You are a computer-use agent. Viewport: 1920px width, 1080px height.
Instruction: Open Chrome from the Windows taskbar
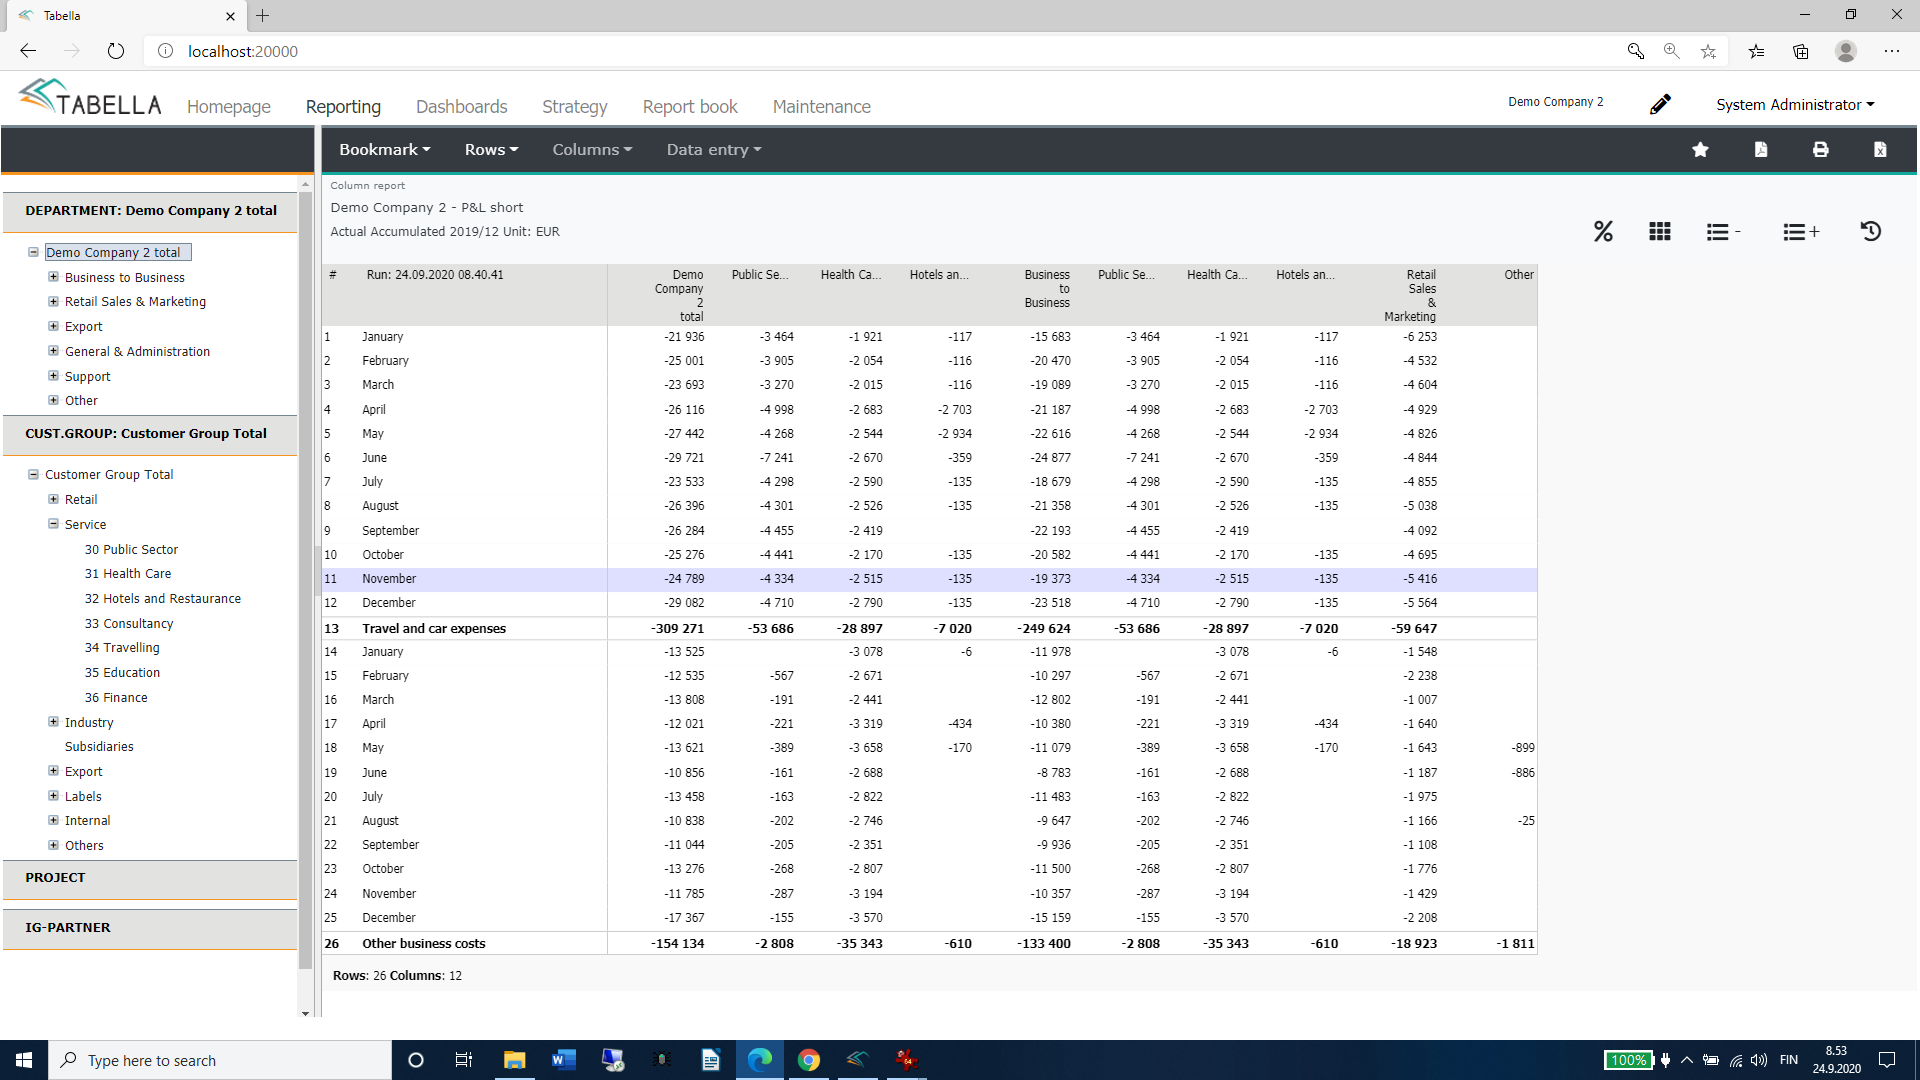808,1060
